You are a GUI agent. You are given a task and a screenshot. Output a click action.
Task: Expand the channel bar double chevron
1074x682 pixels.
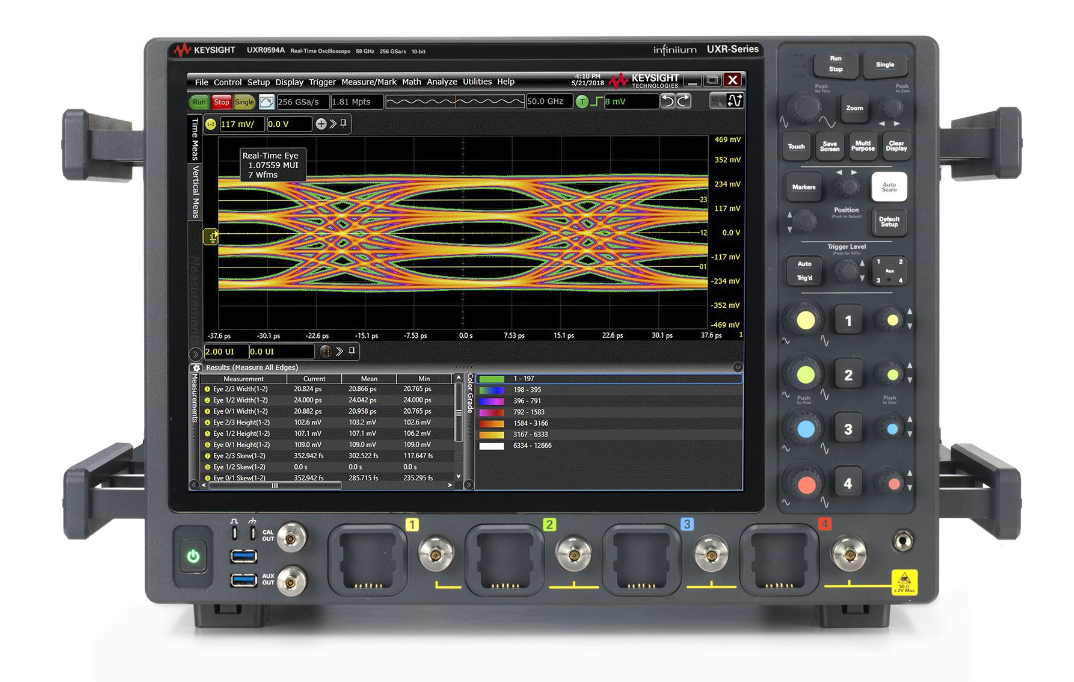pos(333,124)
